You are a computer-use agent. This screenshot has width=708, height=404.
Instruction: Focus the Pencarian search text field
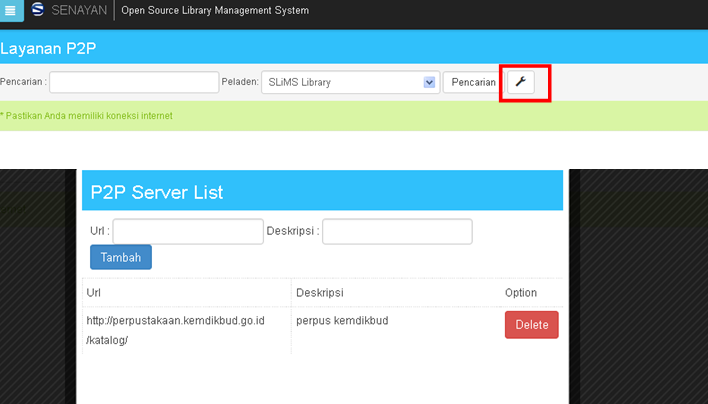coord(134,82)
